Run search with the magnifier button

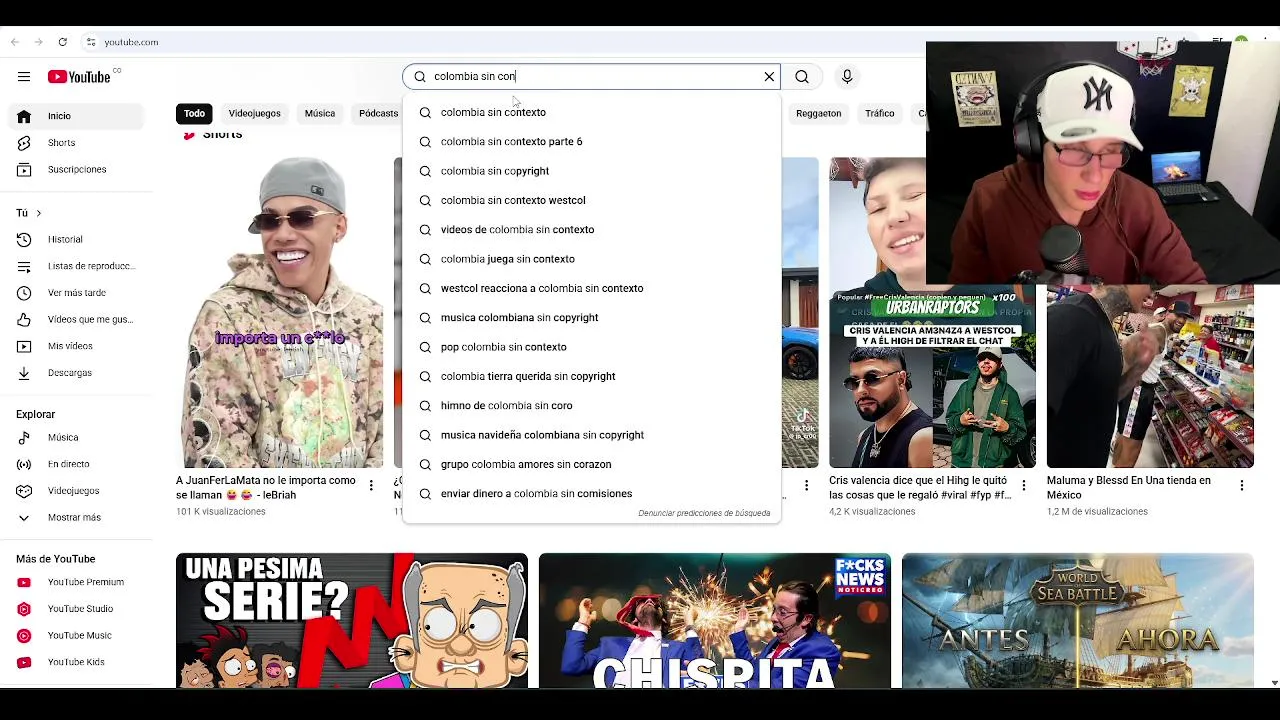click(x=802, y=77)
